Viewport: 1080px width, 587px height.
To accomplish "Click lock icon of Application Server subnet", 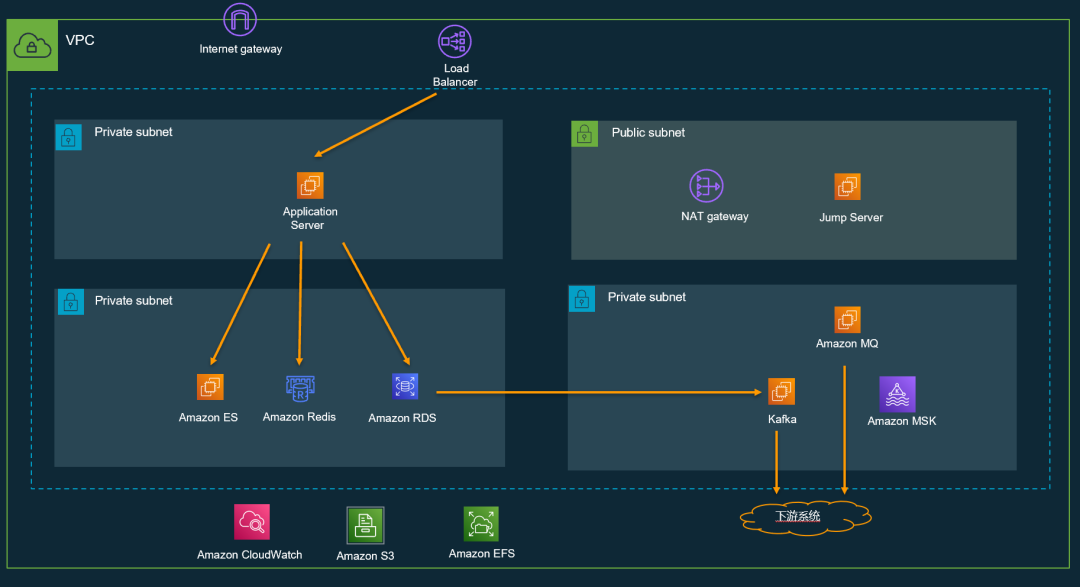I will coord(68,136).
